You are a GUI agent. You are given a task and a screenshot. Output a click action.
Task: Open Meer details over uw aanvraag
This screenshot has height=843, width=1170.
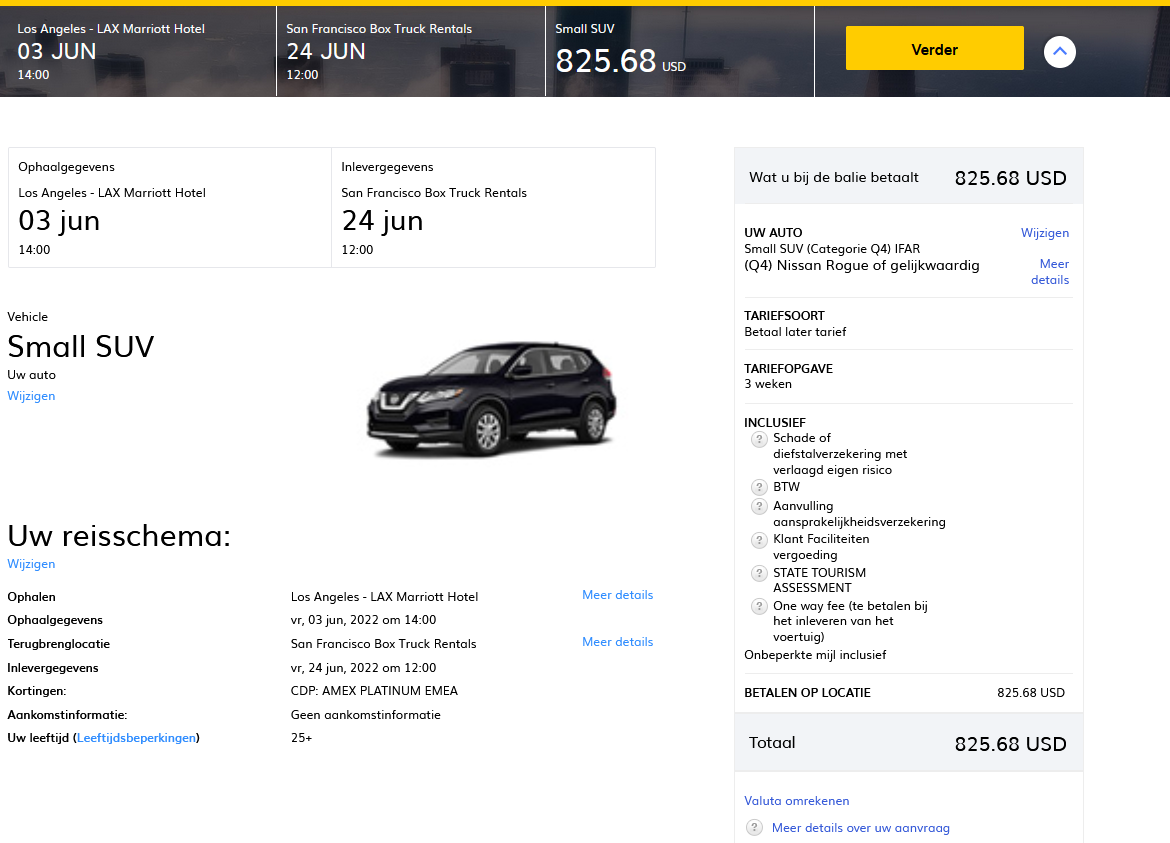[860, 828]
